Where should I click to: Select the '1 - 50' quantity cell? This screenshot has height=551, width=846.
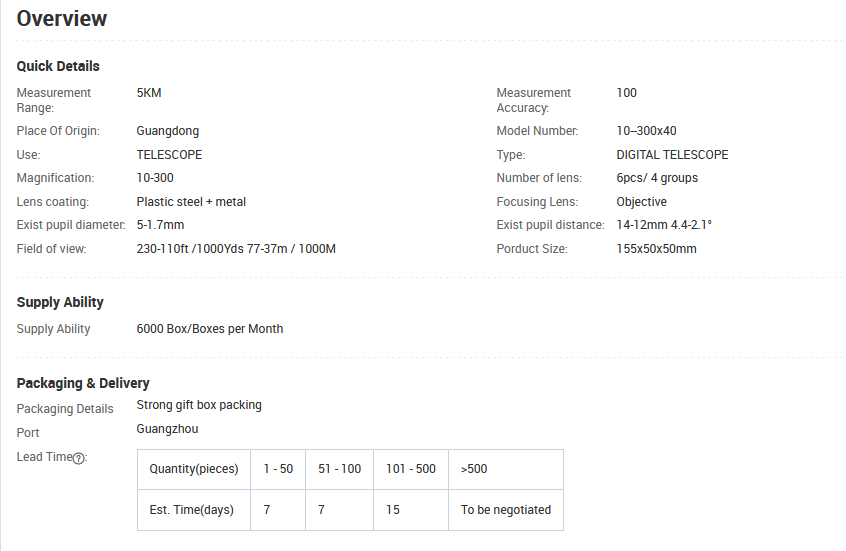(x=278, y=469)
